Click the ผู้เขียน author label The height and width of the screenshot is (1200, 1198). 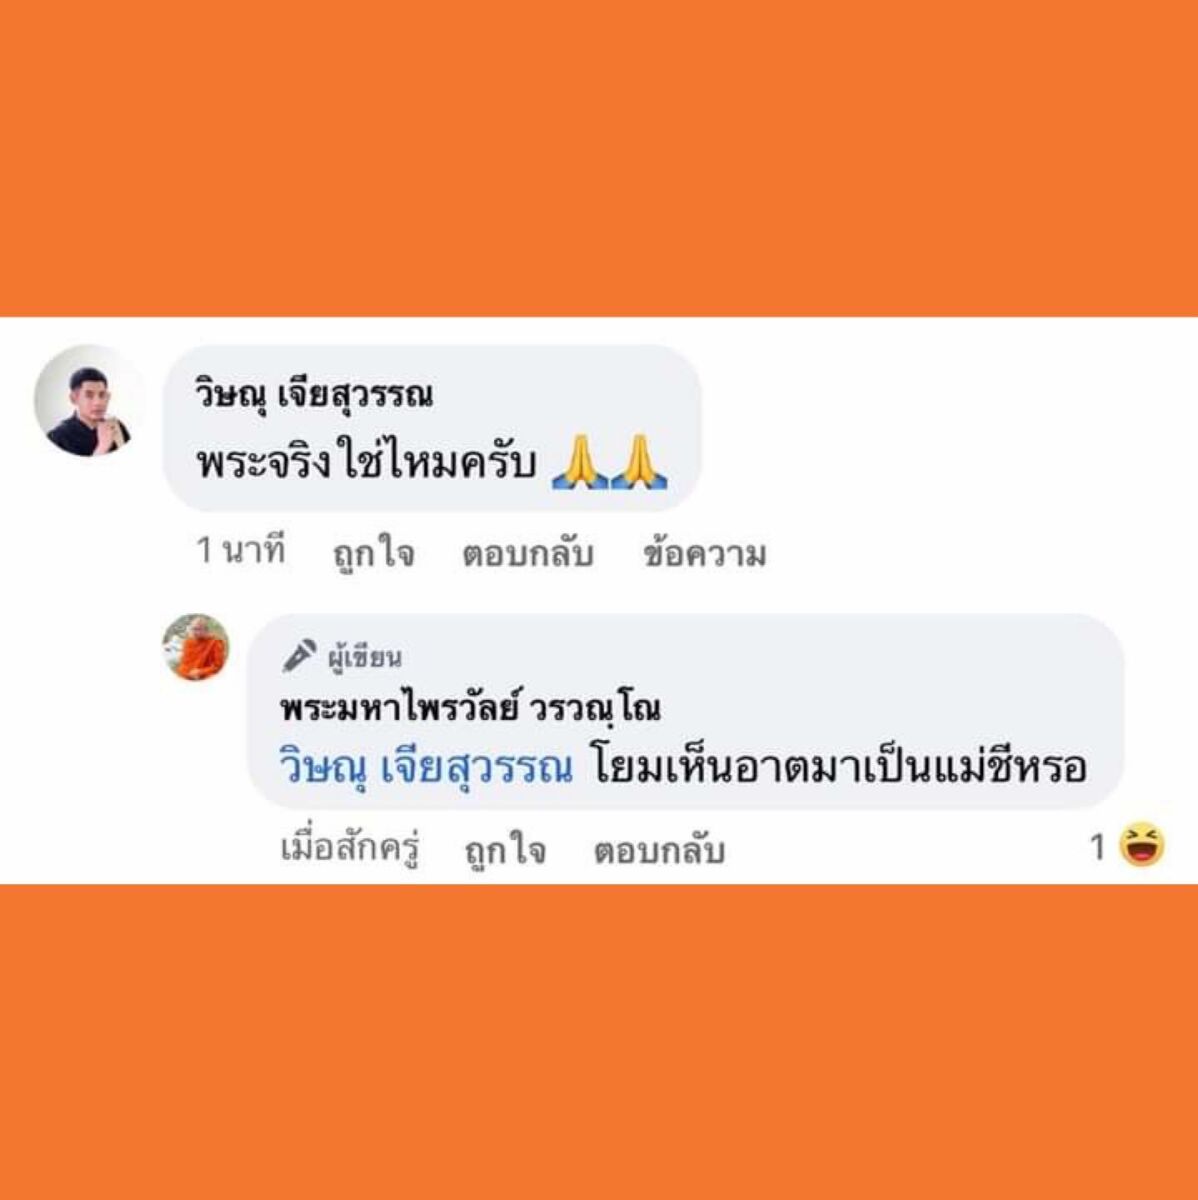[365, 657]
